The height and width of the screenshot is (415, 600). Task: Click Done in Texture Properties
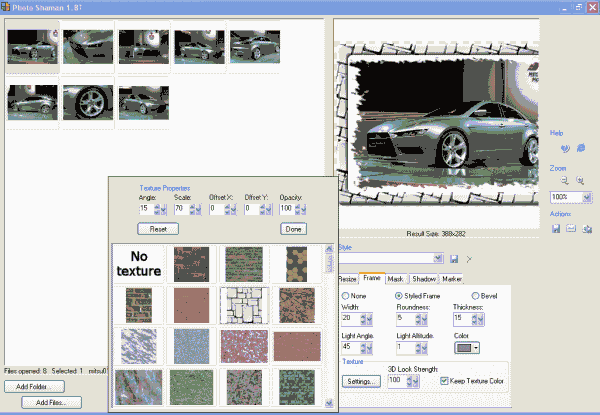click(293, 229)
